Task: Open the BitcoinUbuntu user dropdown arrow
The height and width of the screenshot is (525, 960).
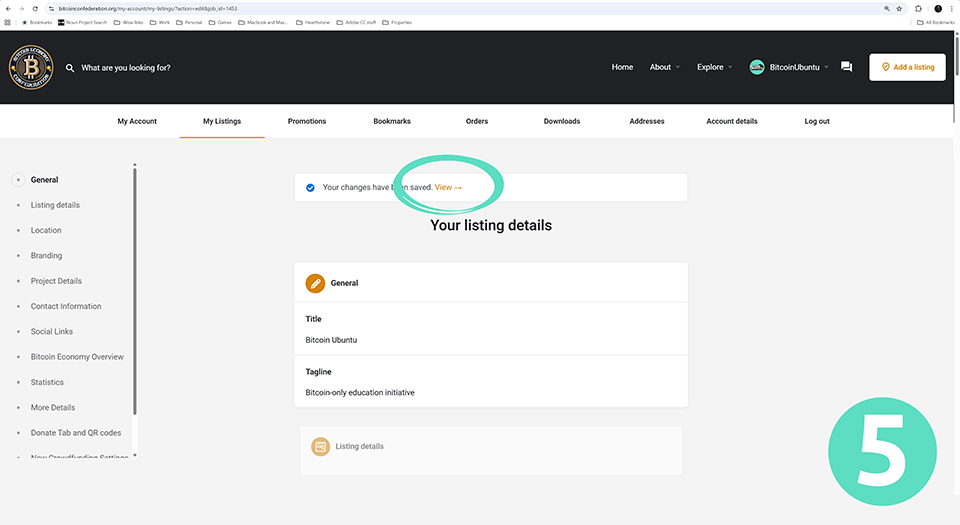Action: 826,68
